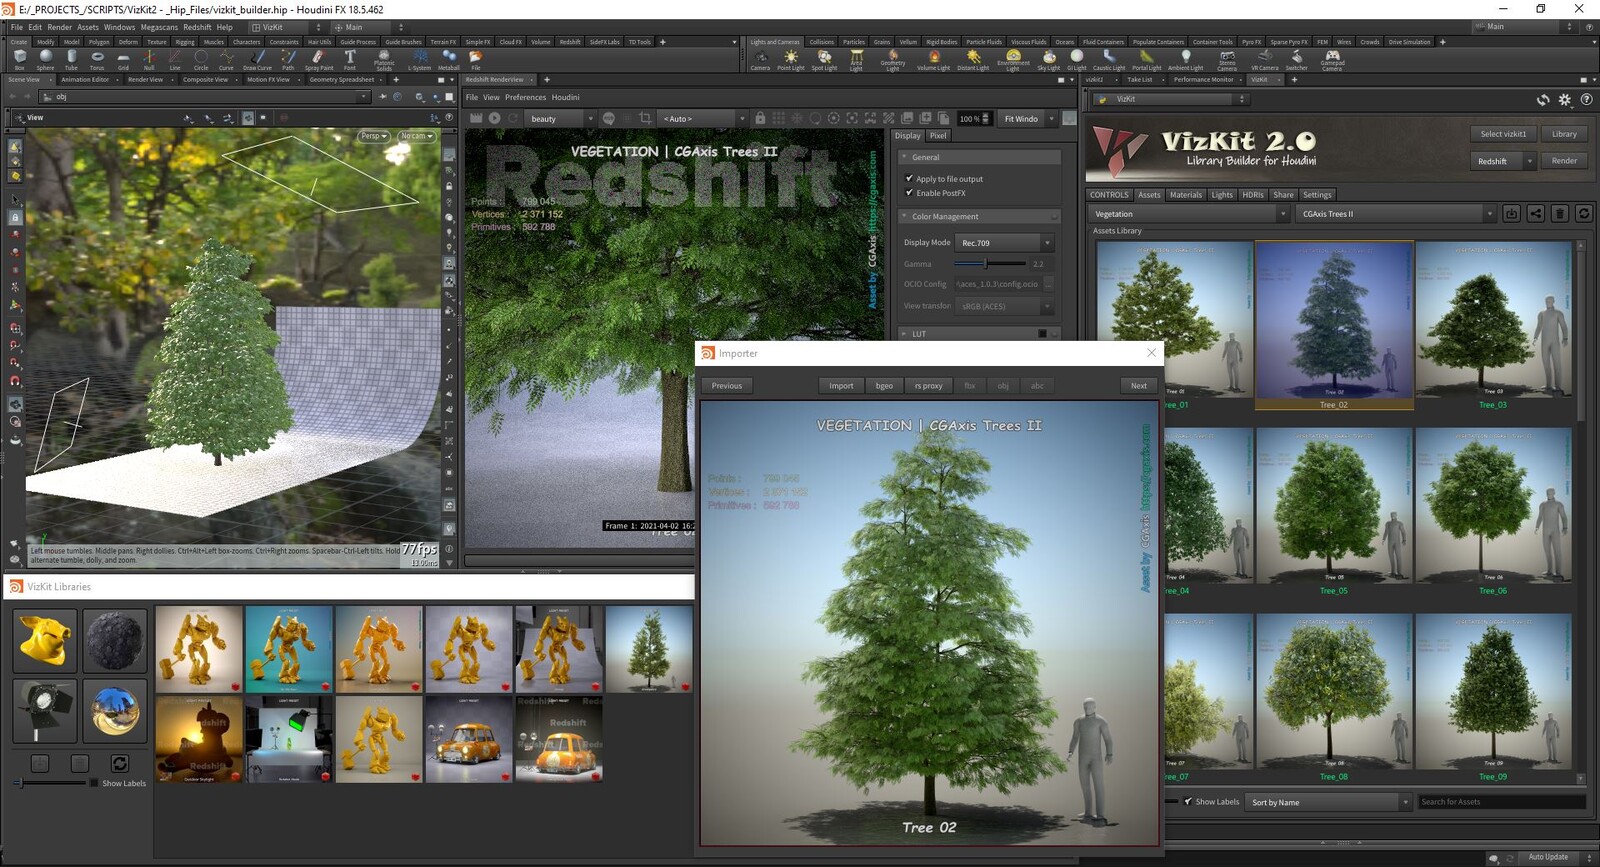The height and width of the screenshot is (867, 1600).
Task: Open the Fit Window zoom dropdown
Action: [1027, 118]
